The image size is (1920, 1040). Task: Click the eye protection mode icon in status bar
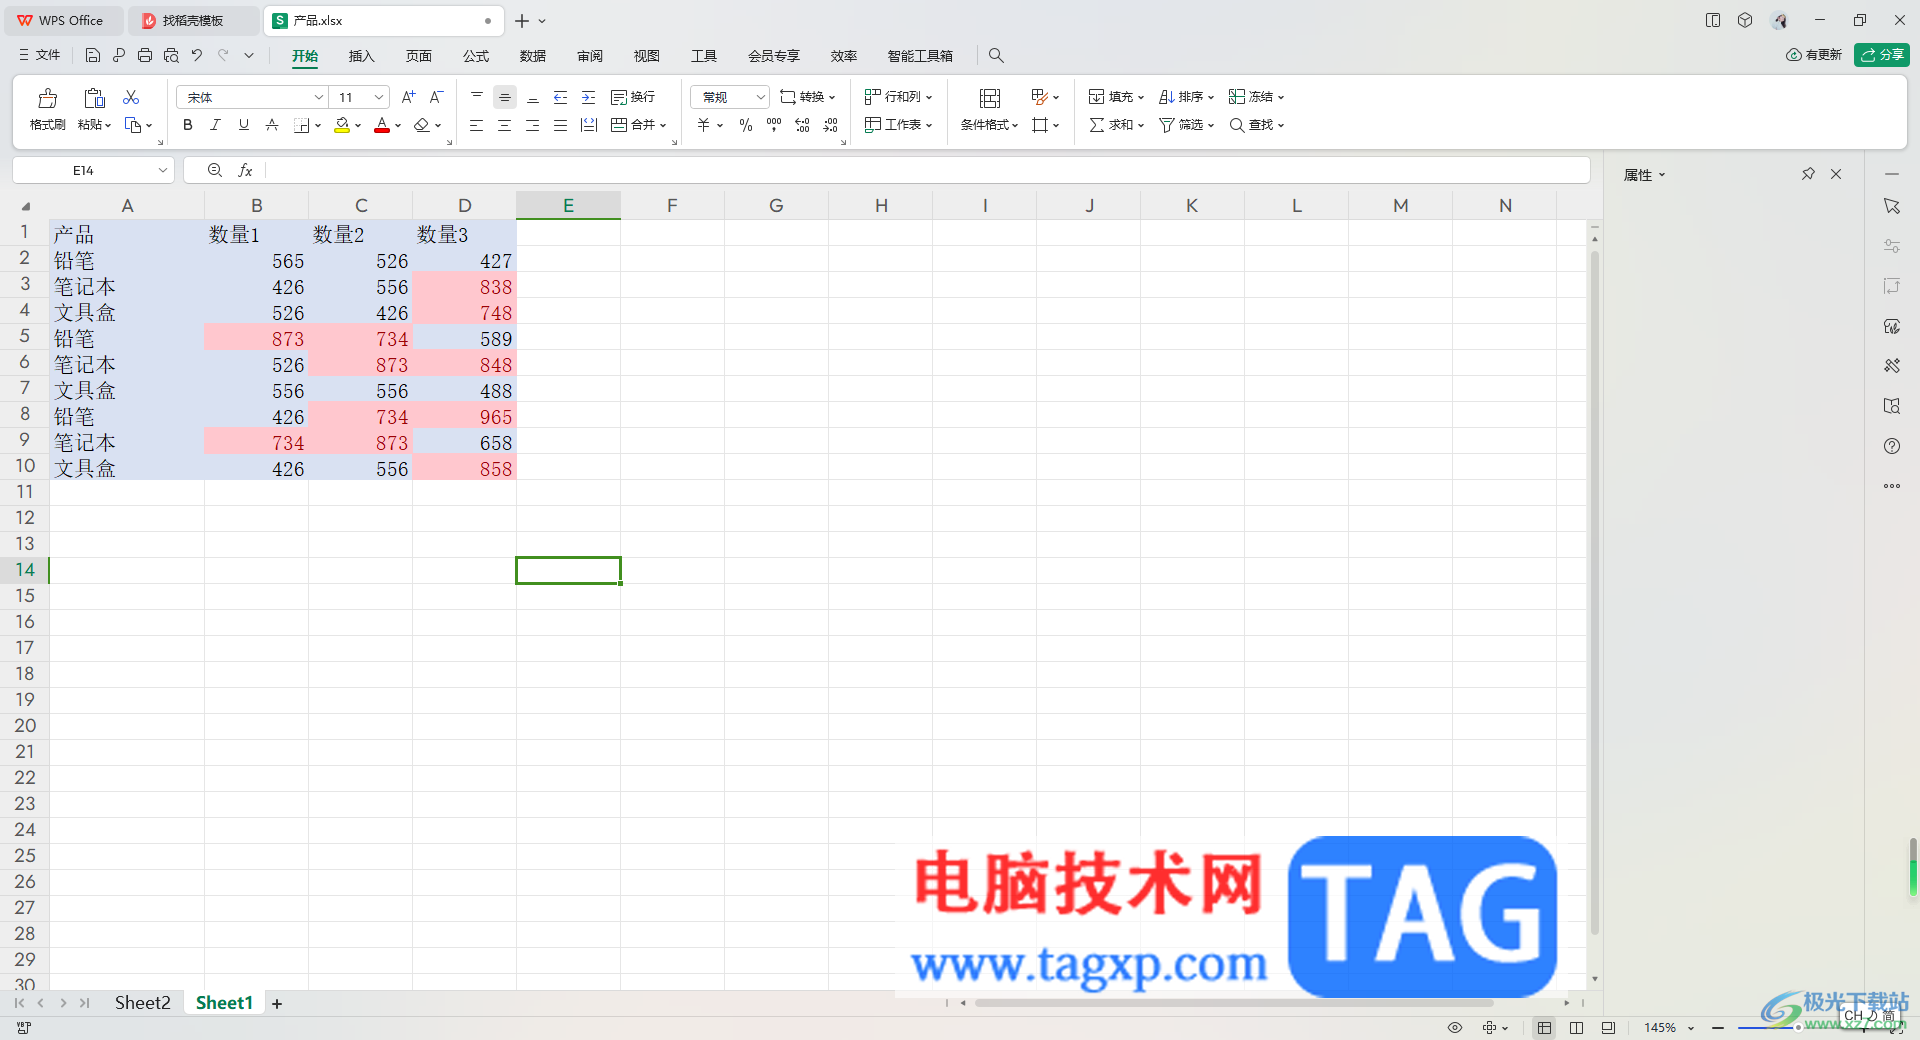pos(1455,1027)
